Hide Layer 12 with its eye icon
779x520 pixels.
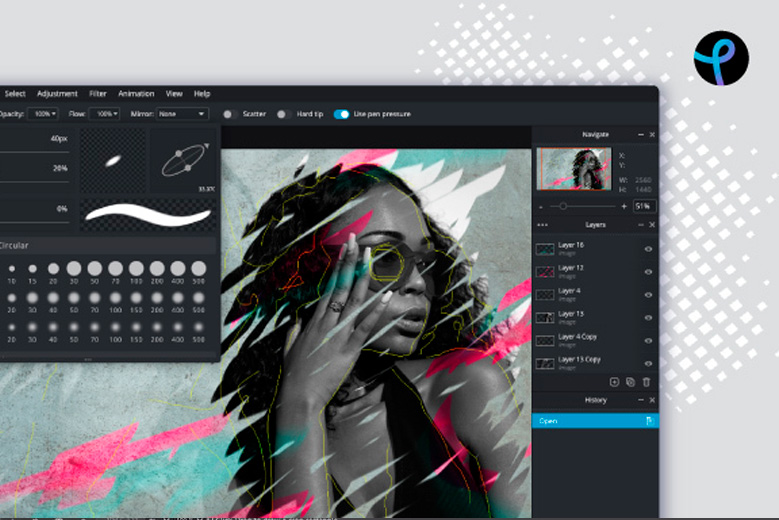pos(648,272)
